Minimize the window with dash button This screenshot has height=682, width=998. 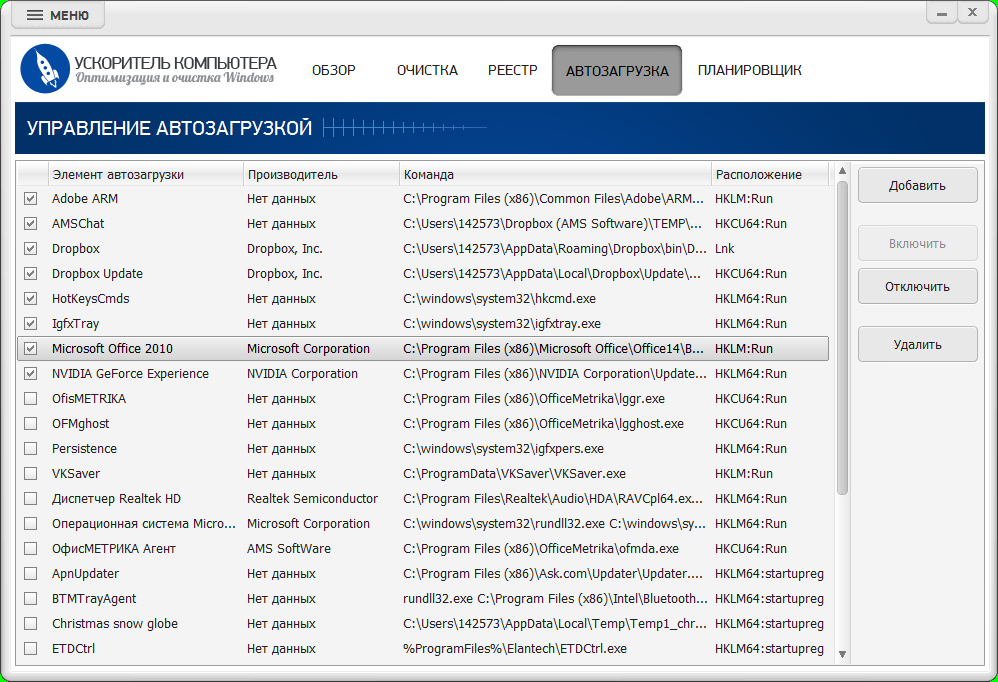point(942,13)
